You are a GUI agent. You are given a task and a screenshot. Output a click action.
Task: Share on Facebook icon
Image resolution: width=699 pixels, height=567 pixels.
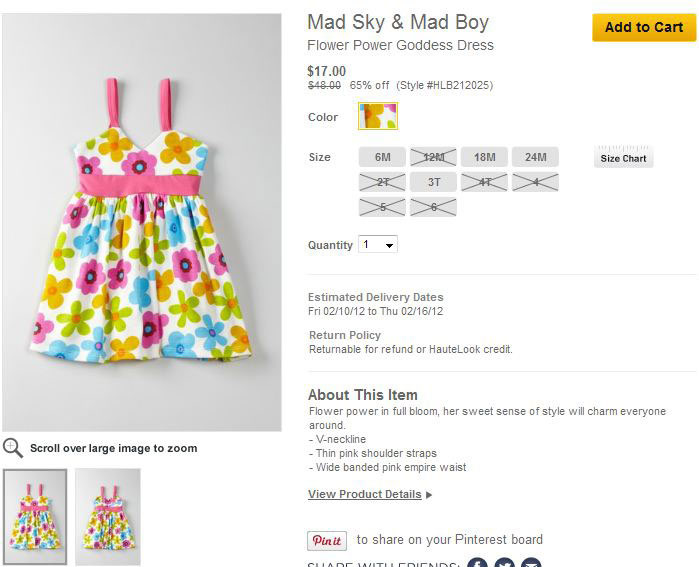[478, 563]
